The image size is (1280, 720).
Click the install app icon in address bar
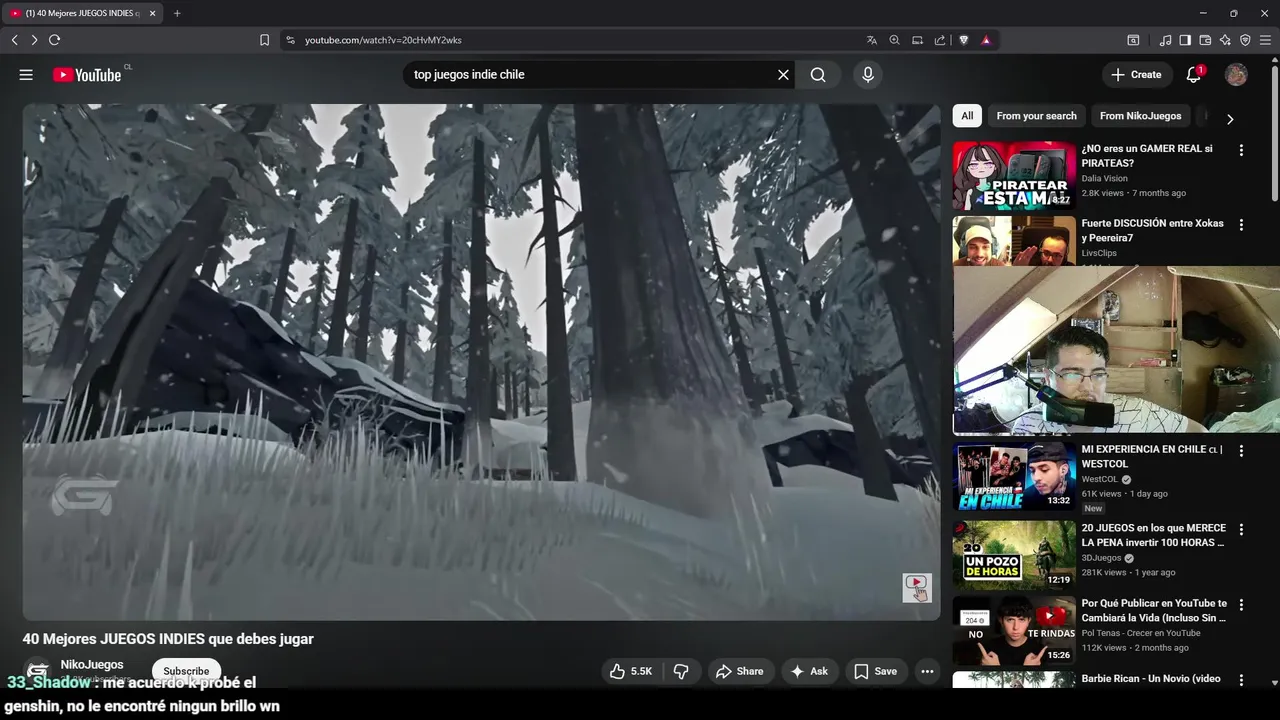coord(917,40)
